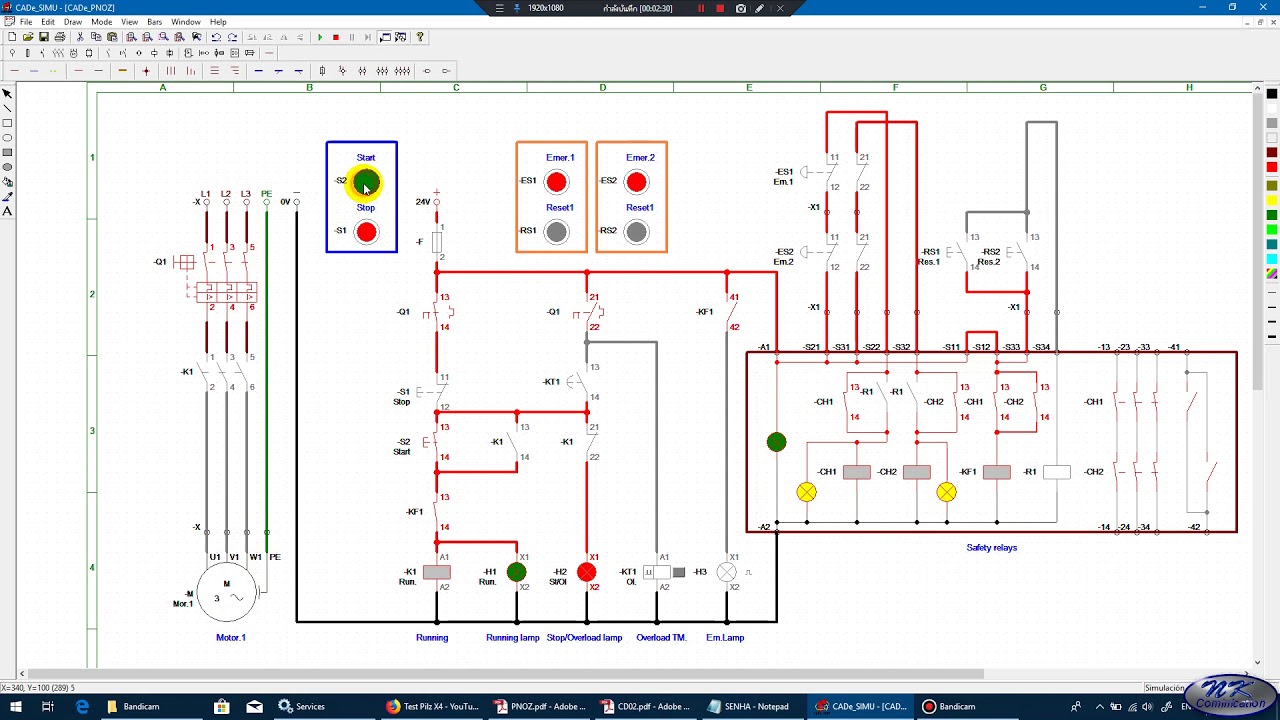The height and width of the screenshot is (720, 1280).
Task: Open a file using folder toolbar icon
Action: (x=28, y=37)
